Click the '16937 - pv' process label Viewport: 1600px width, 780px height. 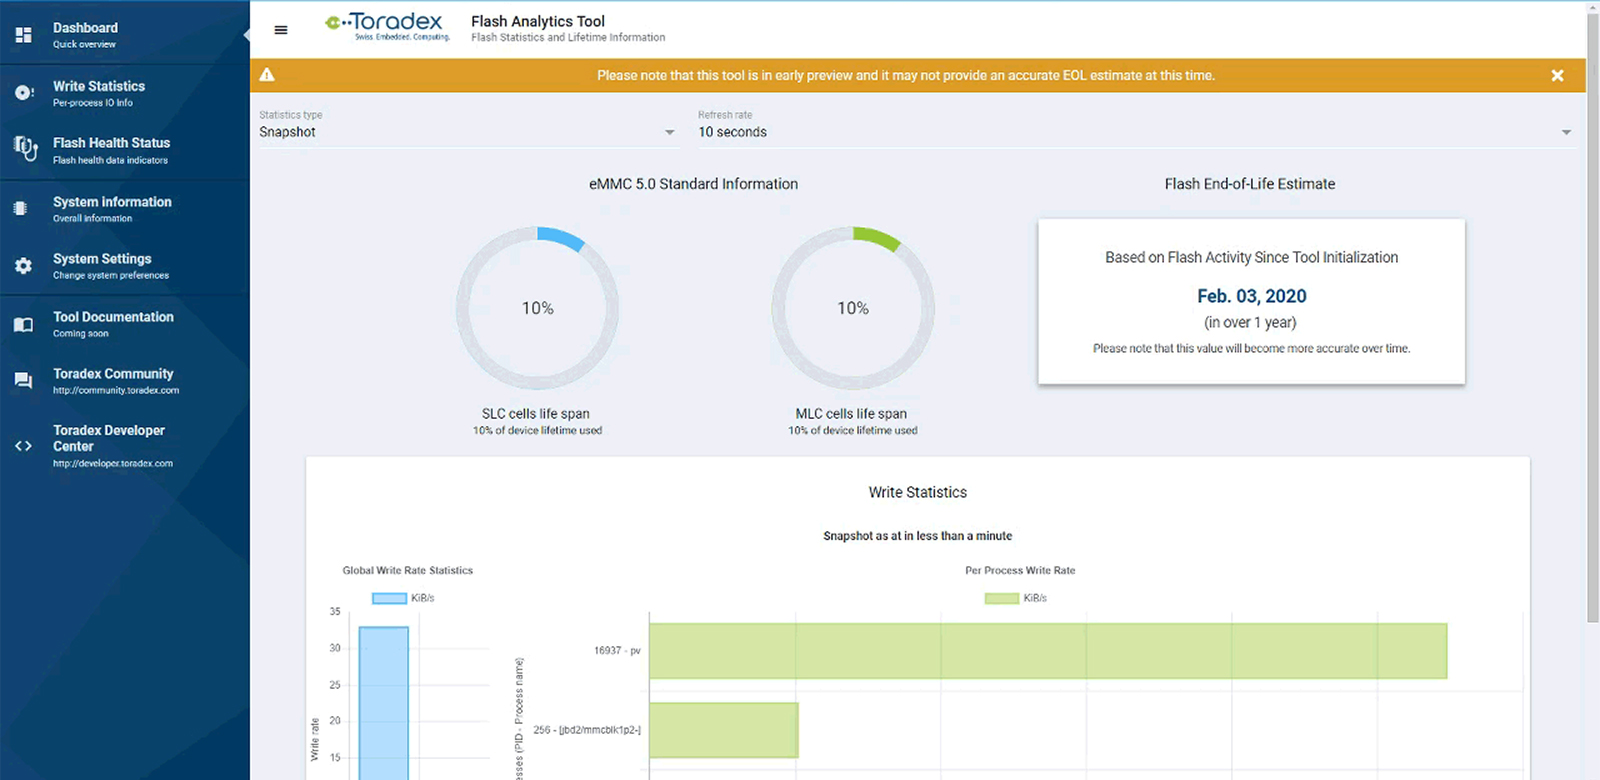[617, 651]
